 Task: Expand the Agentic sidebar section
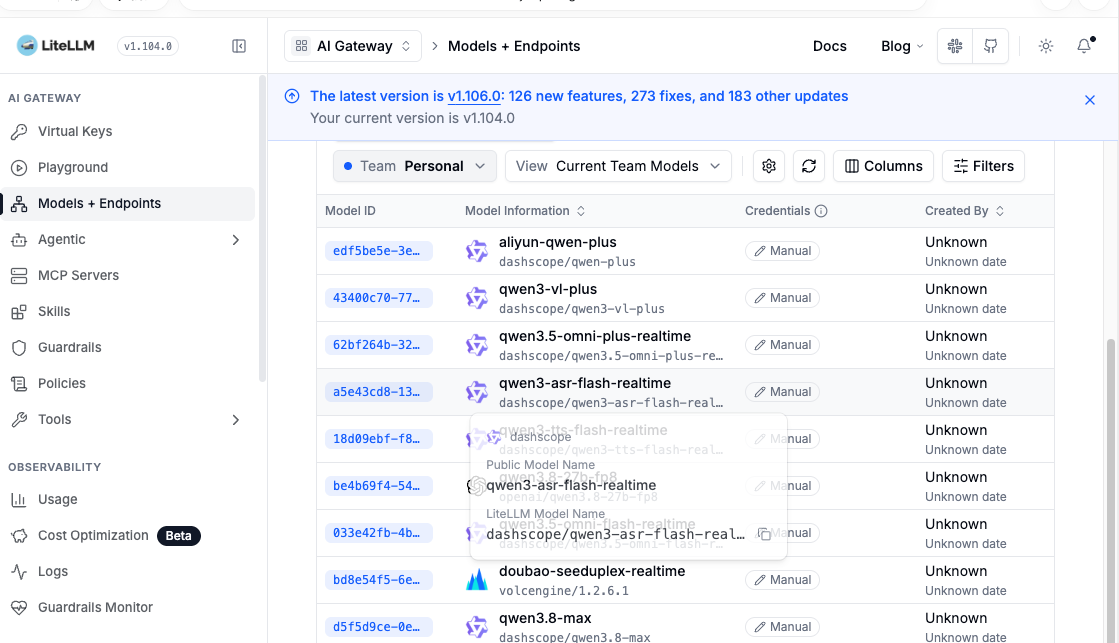[x=127, y=240]
